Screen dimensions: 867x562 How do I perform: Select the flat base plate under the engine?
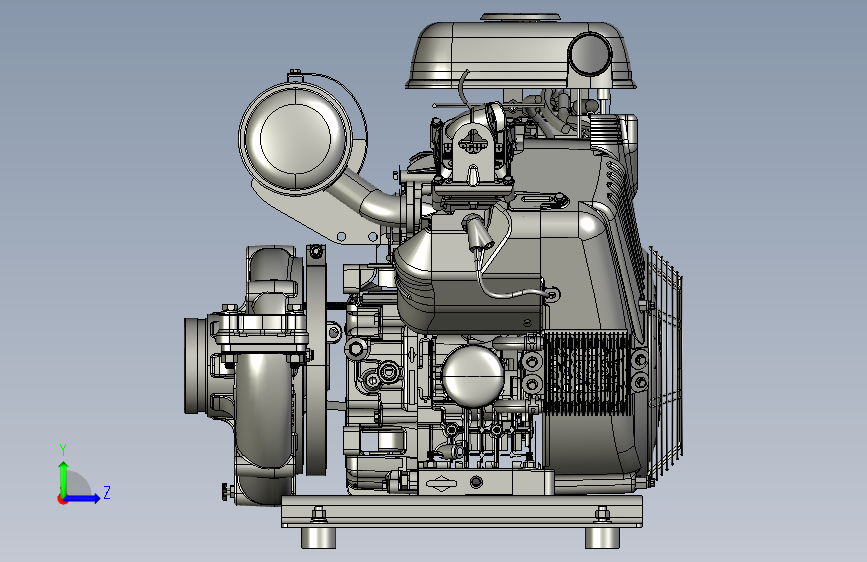(x=462, y=512)
